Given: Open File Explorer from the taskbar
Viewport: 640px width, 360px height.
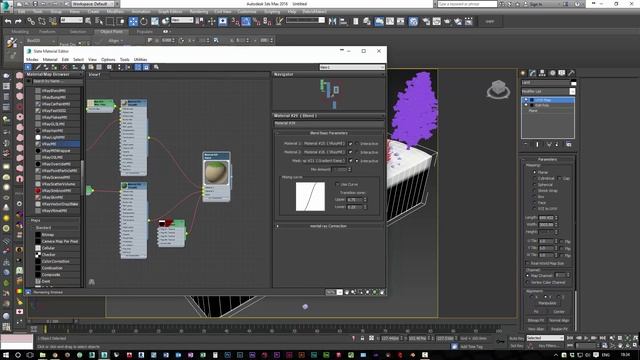Looking at the screenshot, I should [x=42, y=355].
